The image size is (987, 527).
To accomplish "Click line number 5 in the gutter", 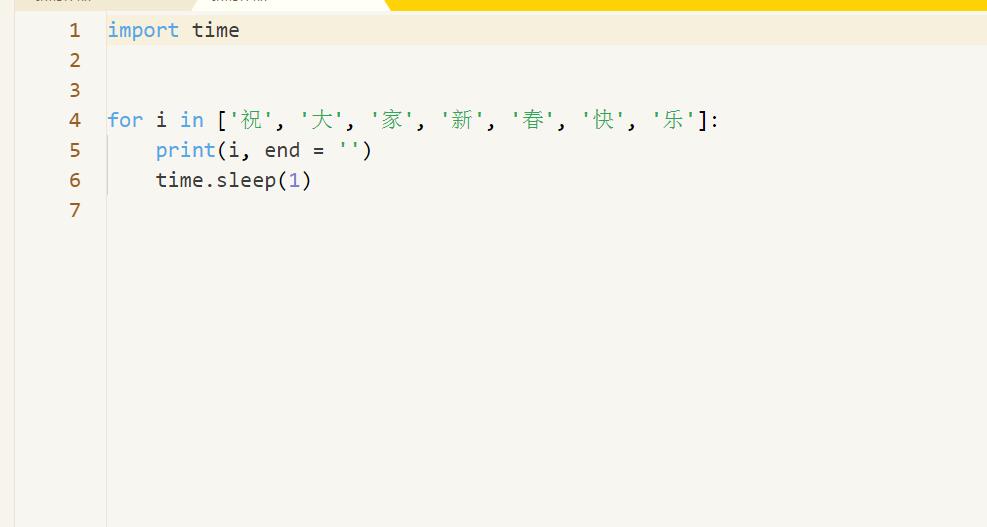I will [75, 150].
